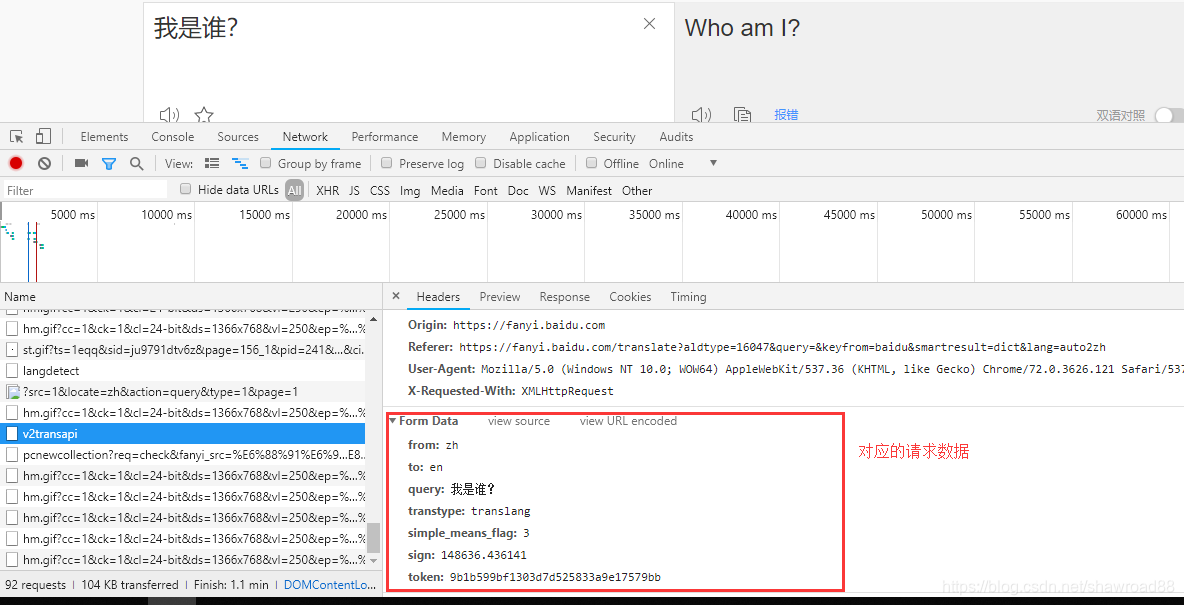Select the ?src=1&locate=zh request row

183,392
